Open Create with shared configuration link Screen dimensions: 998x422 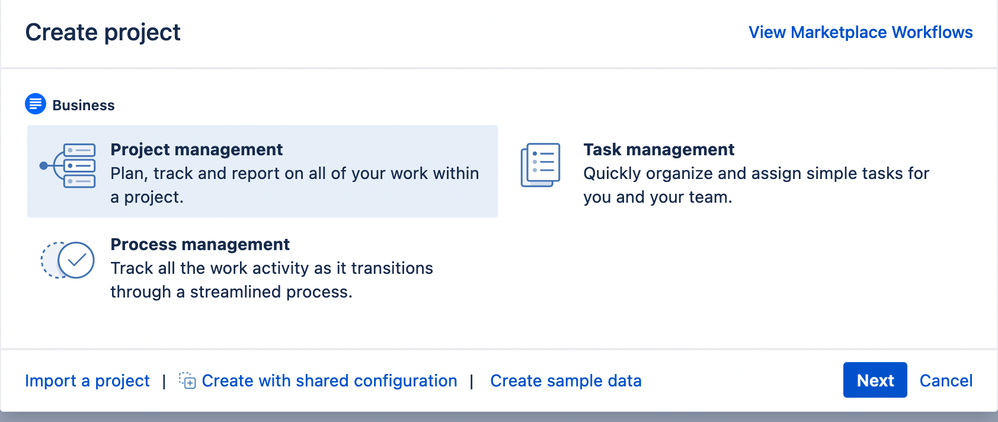[x=329, y=381]
